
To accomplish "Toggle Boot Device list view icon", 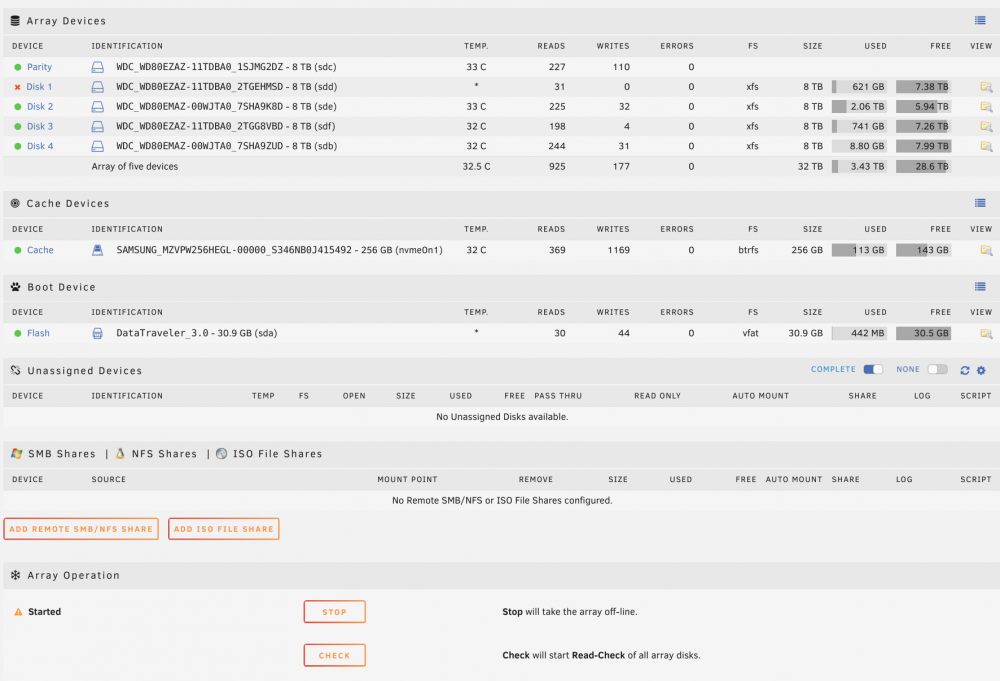I will [980, 286].
